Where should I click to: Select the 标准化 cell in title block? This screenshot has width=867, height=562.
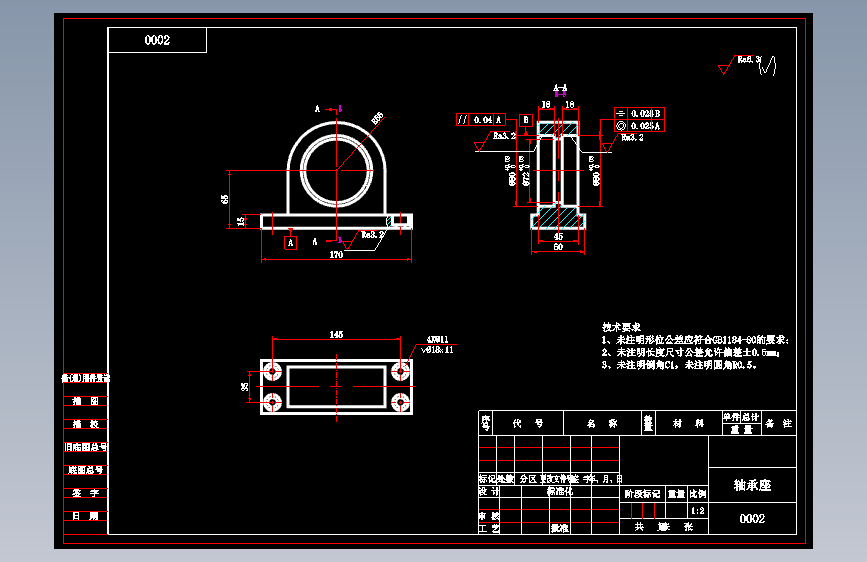[560, 491]
